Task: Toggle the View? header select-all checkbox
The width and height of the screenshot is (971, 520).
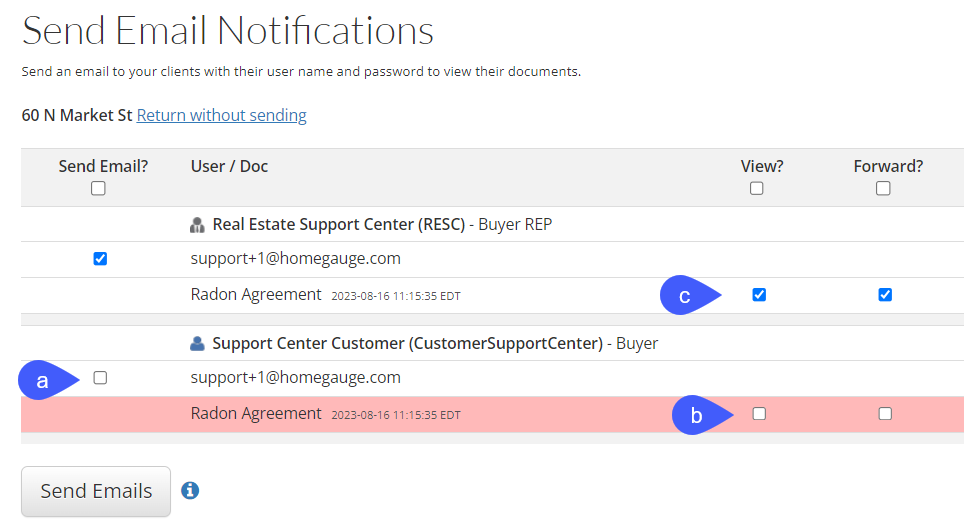Action: (756, 188)
